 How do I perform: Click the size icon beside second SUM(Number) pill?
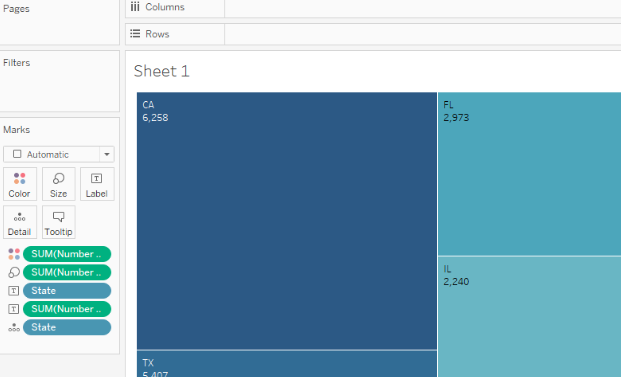coord(14,272)
